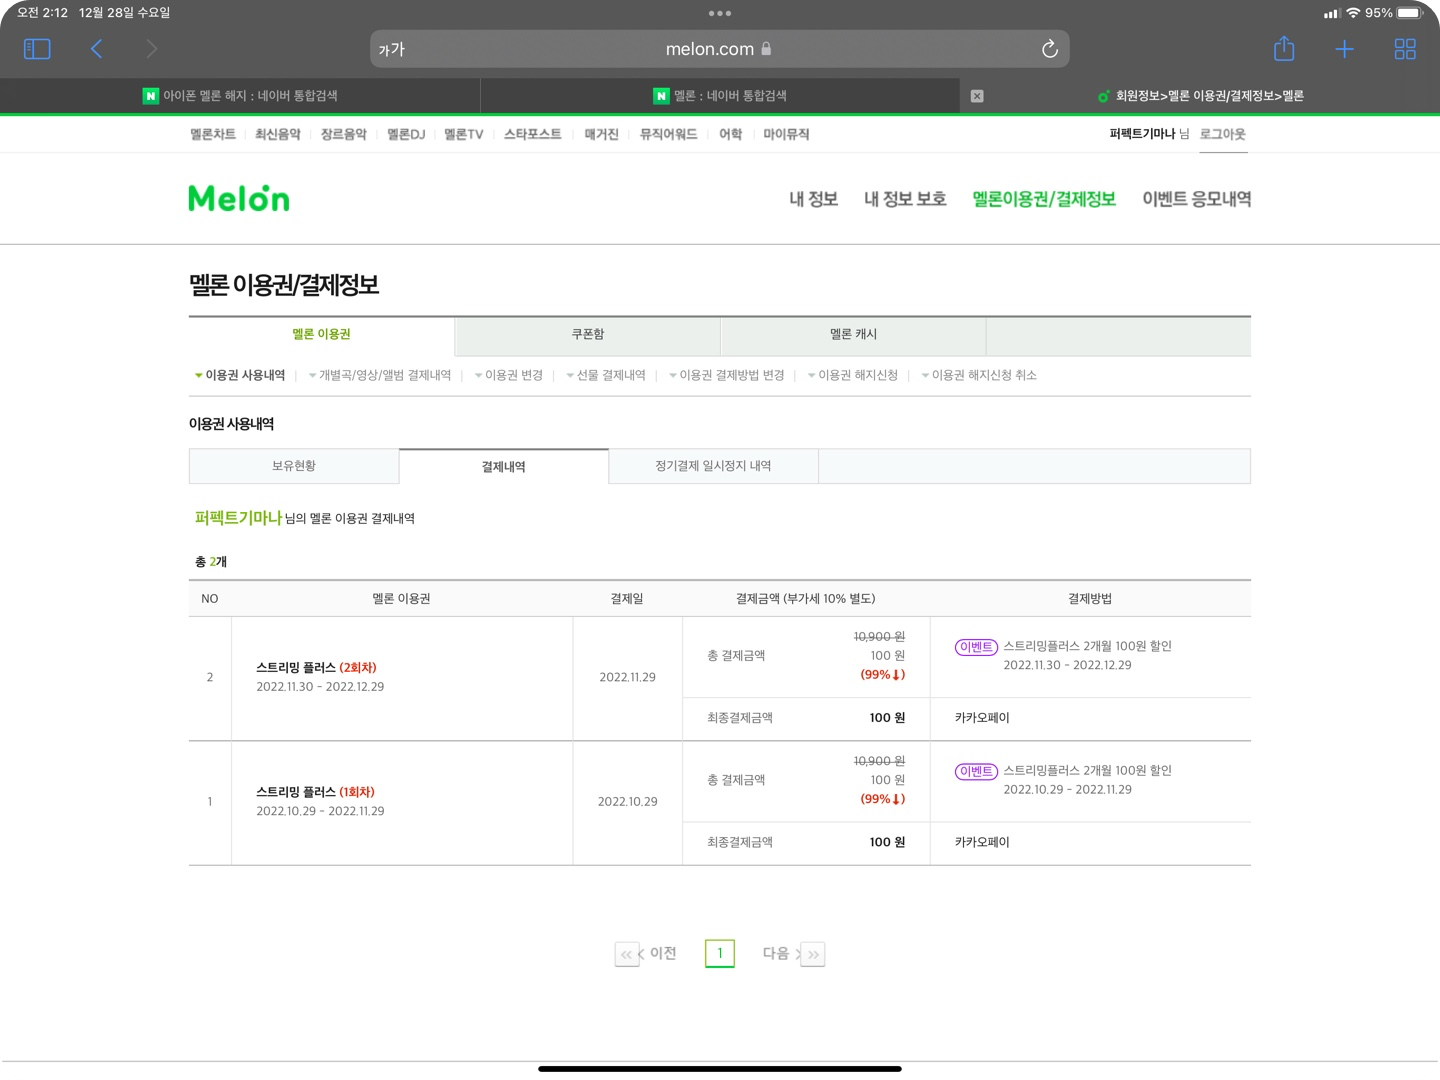
Task: Jump to last page with double-right arrow
Action: (x=813, y=954)
